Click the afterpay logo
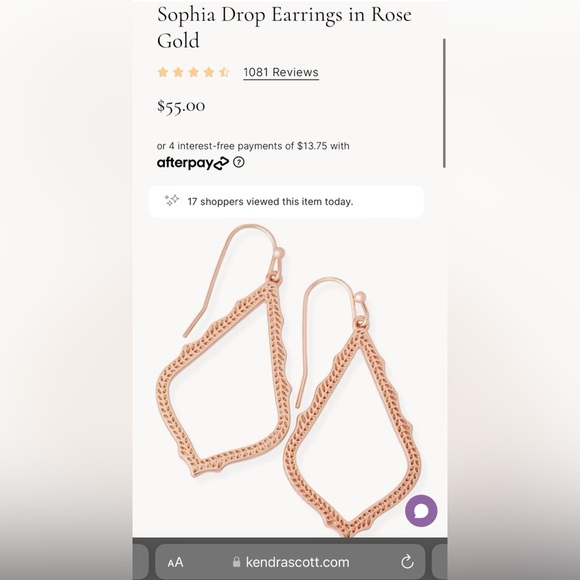 [193, 163]
